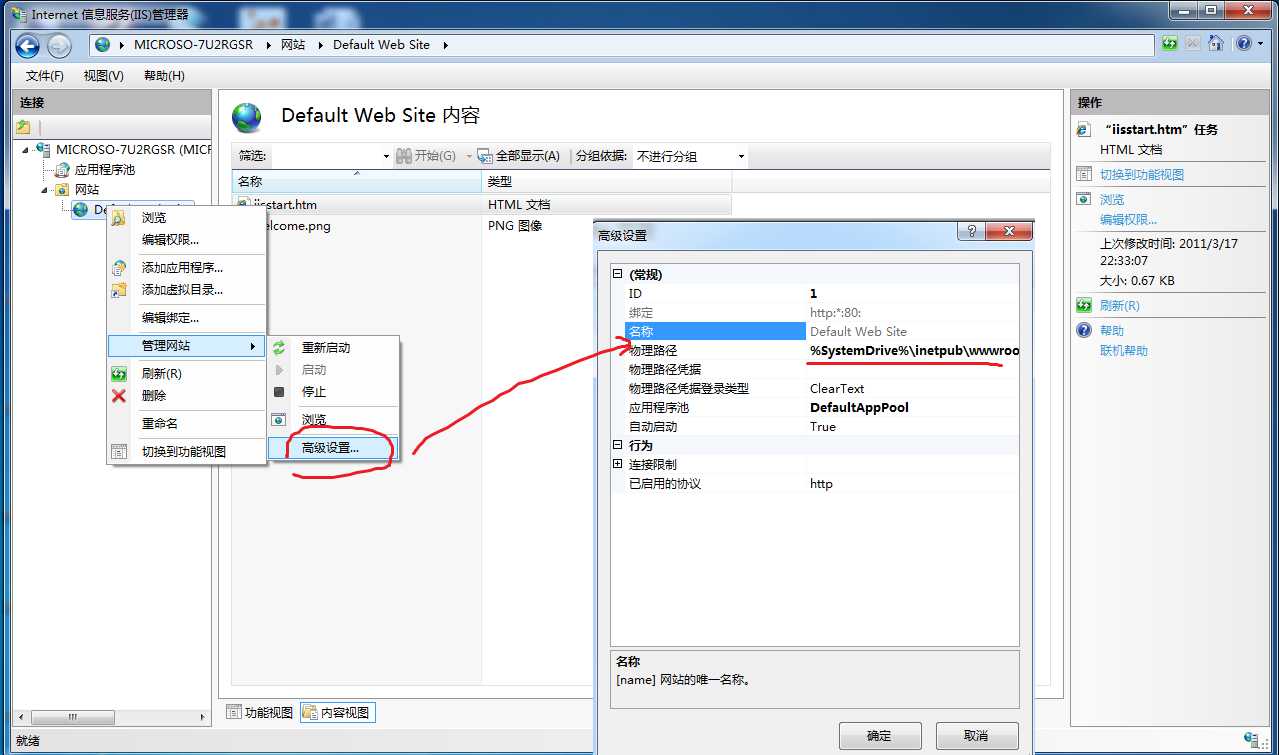The height and width of the screenshot is (755, 1279).
Task: Click the Forward navigation arrow button
Action: pos(59,45)
